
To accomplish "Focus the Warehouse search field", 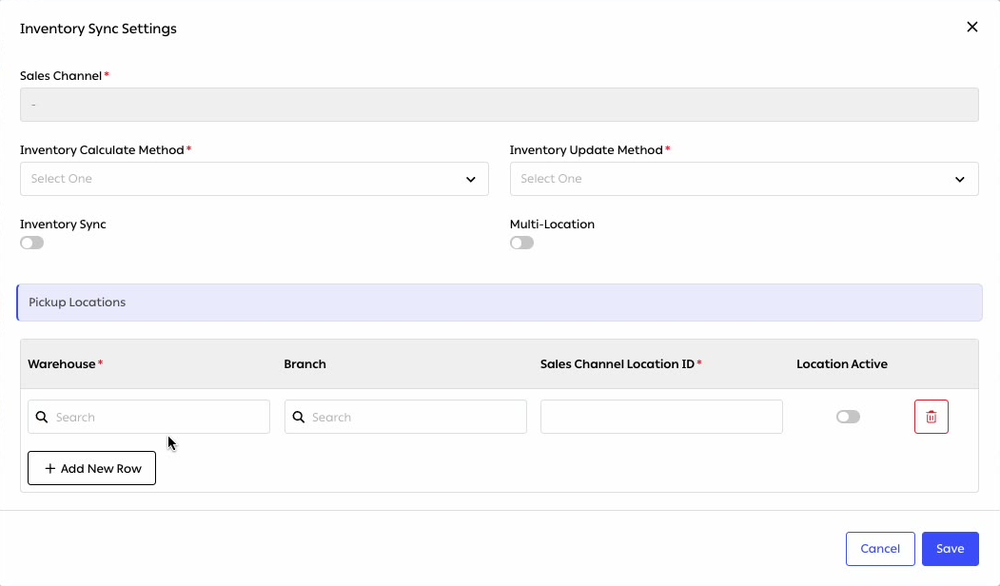I will (x=149, y=417).
